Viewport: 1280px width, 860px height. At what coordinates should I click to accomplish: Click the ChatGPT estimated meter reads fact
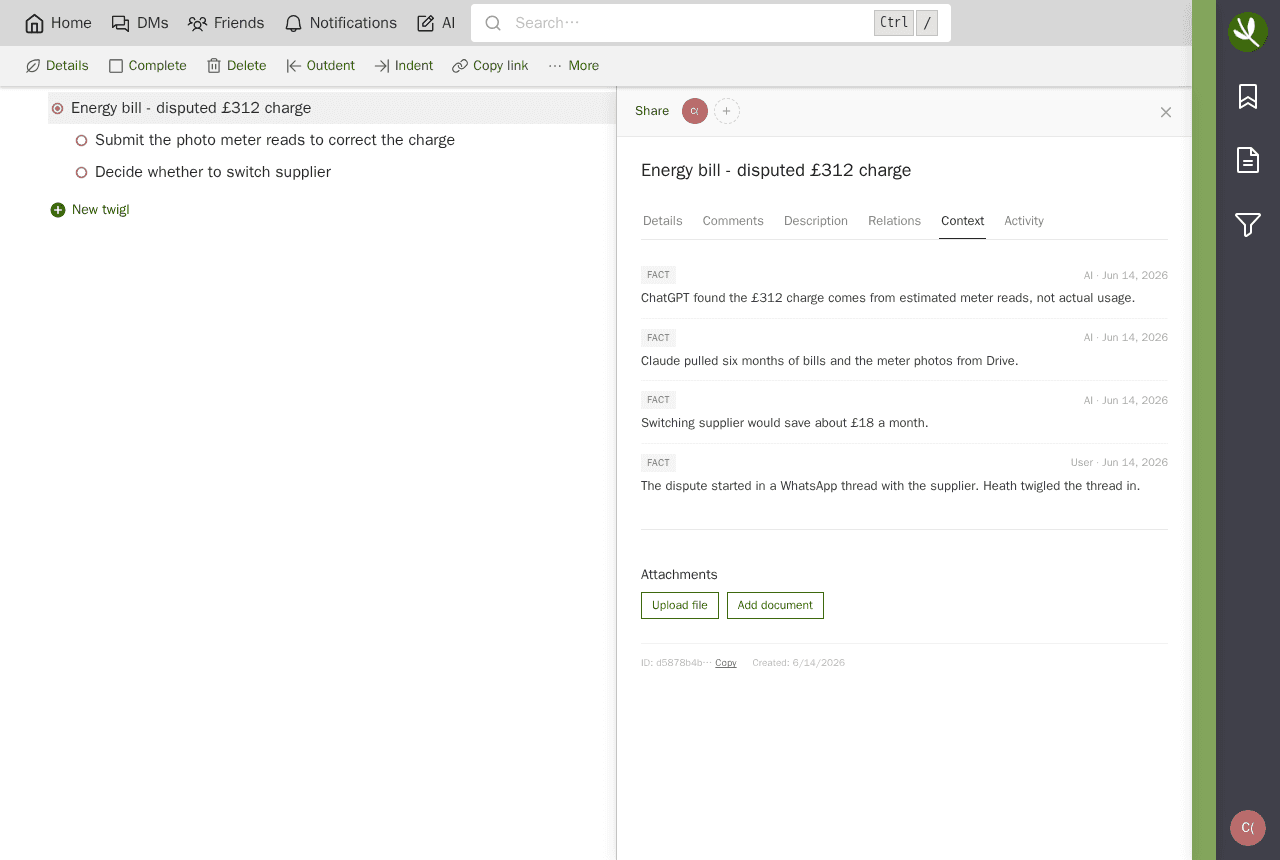pos(888,298)
